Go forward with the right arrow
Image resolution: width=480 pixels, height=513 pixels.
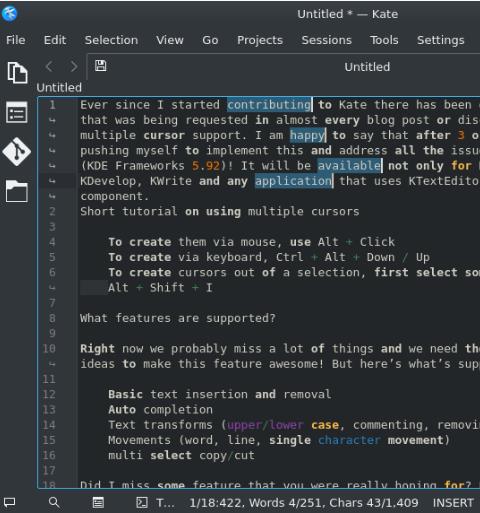74,66
